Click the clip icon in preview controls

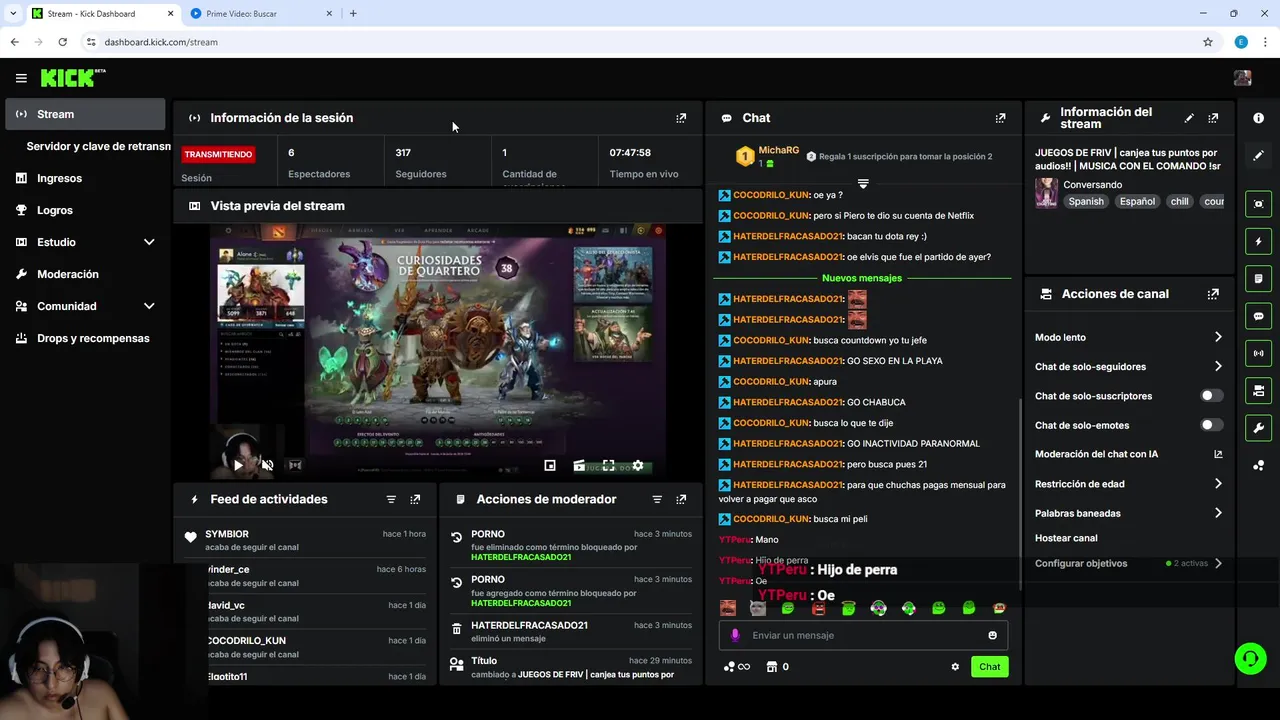click(579, 465)
